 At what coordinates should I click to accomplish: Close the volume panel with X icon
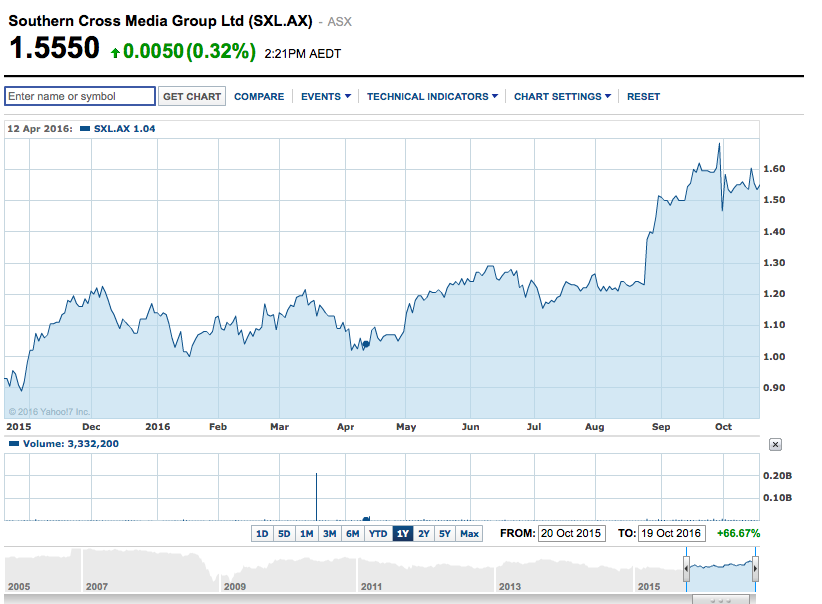point(775,445)
